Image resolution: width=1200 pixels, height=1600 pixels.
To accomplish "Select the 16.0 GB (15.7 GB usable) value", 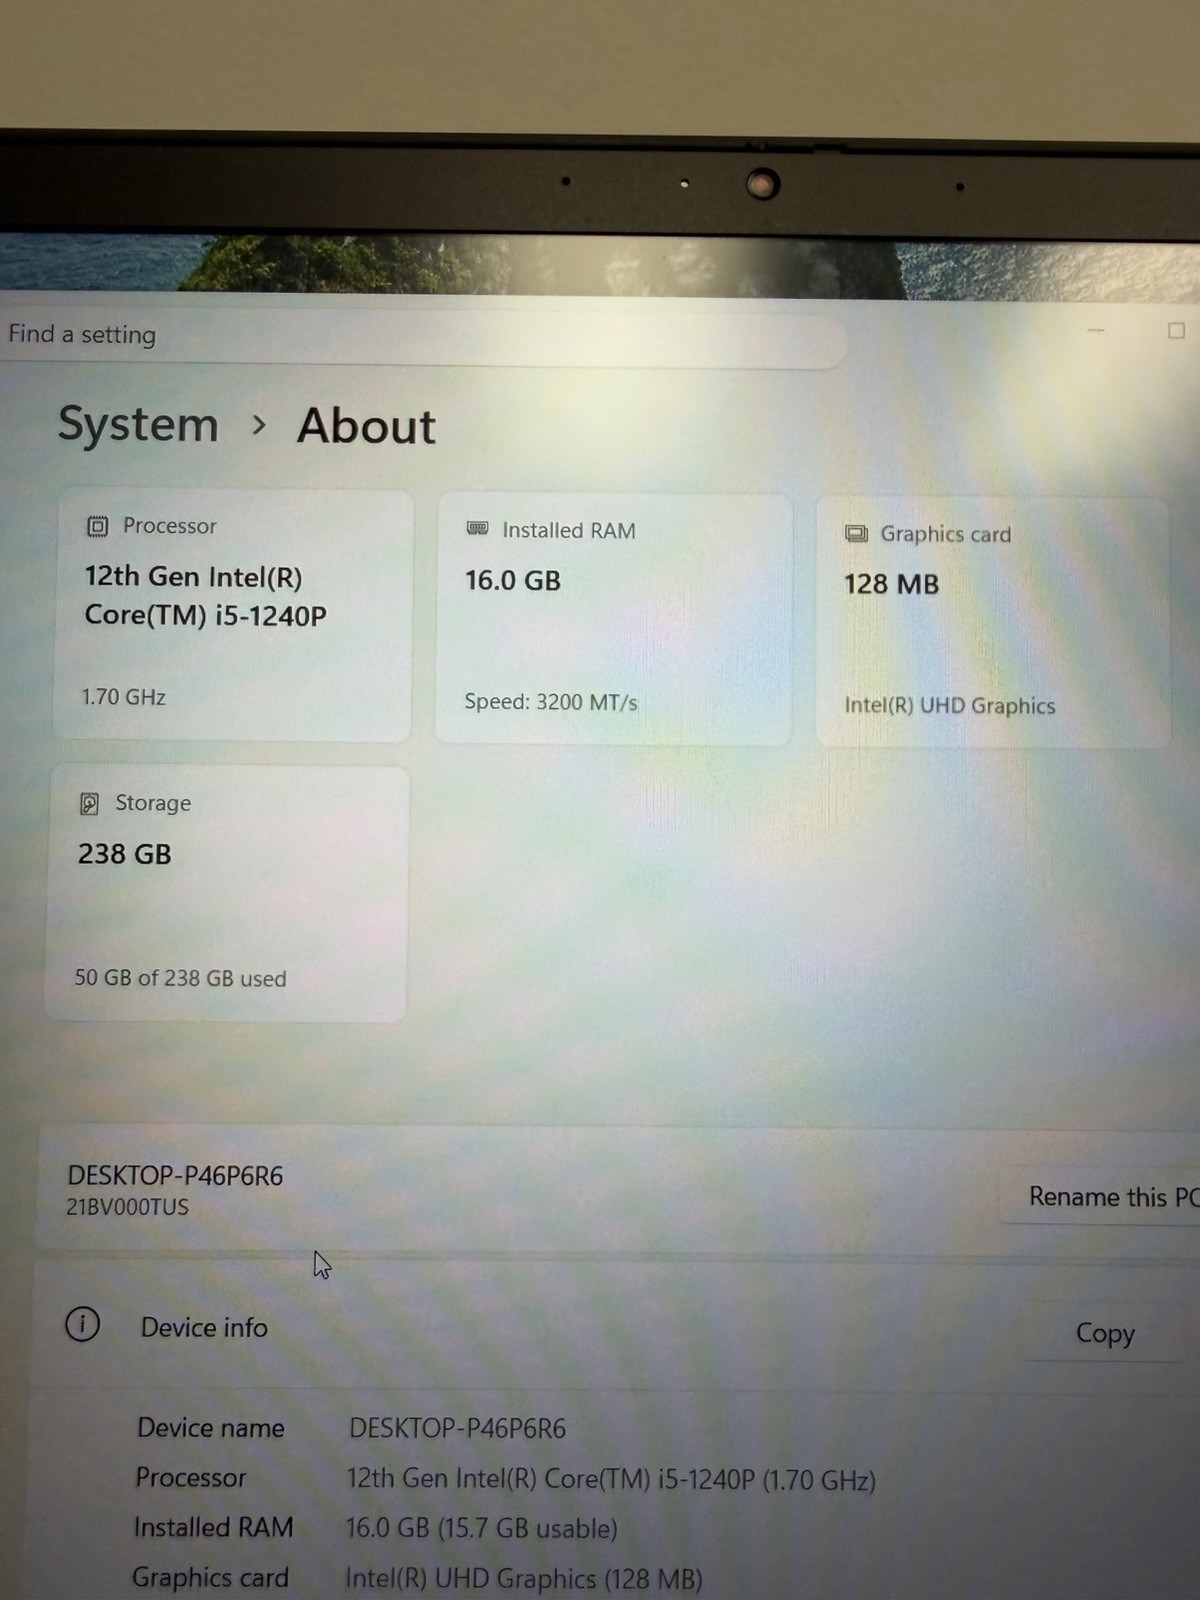I will click(x=481, y=1528).
